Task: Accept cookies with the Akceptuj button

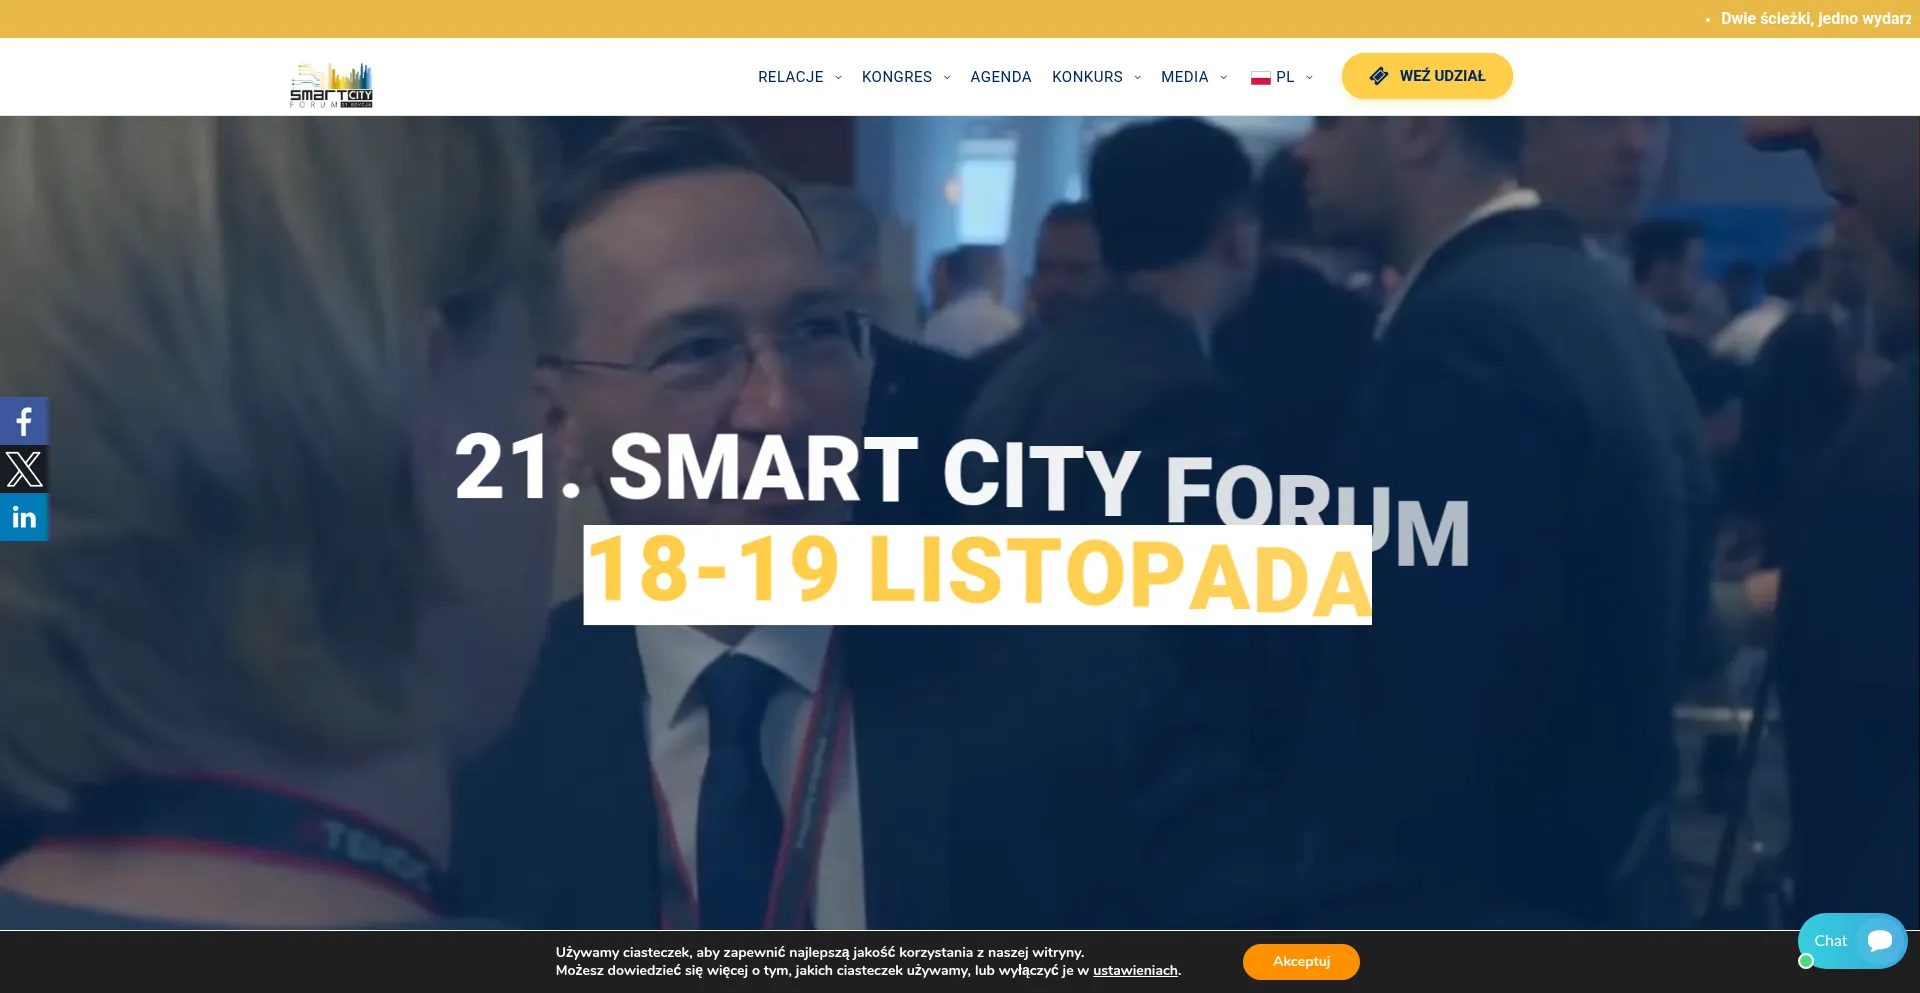Action: pyautogui.click(x=1301, y=962)
